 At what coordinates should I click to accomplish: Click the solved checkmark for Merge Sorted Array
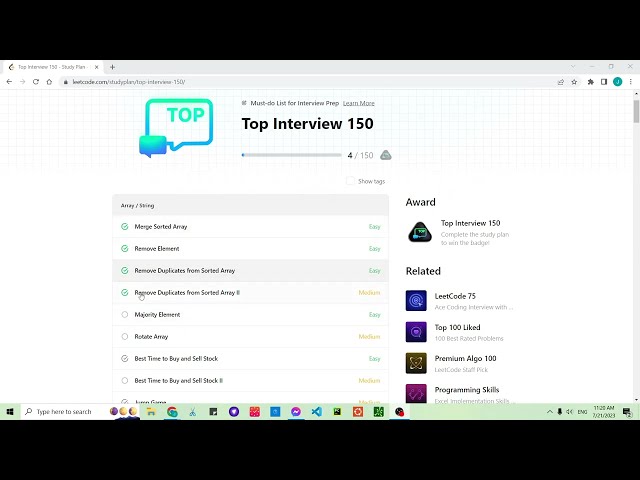click(125, 227)
